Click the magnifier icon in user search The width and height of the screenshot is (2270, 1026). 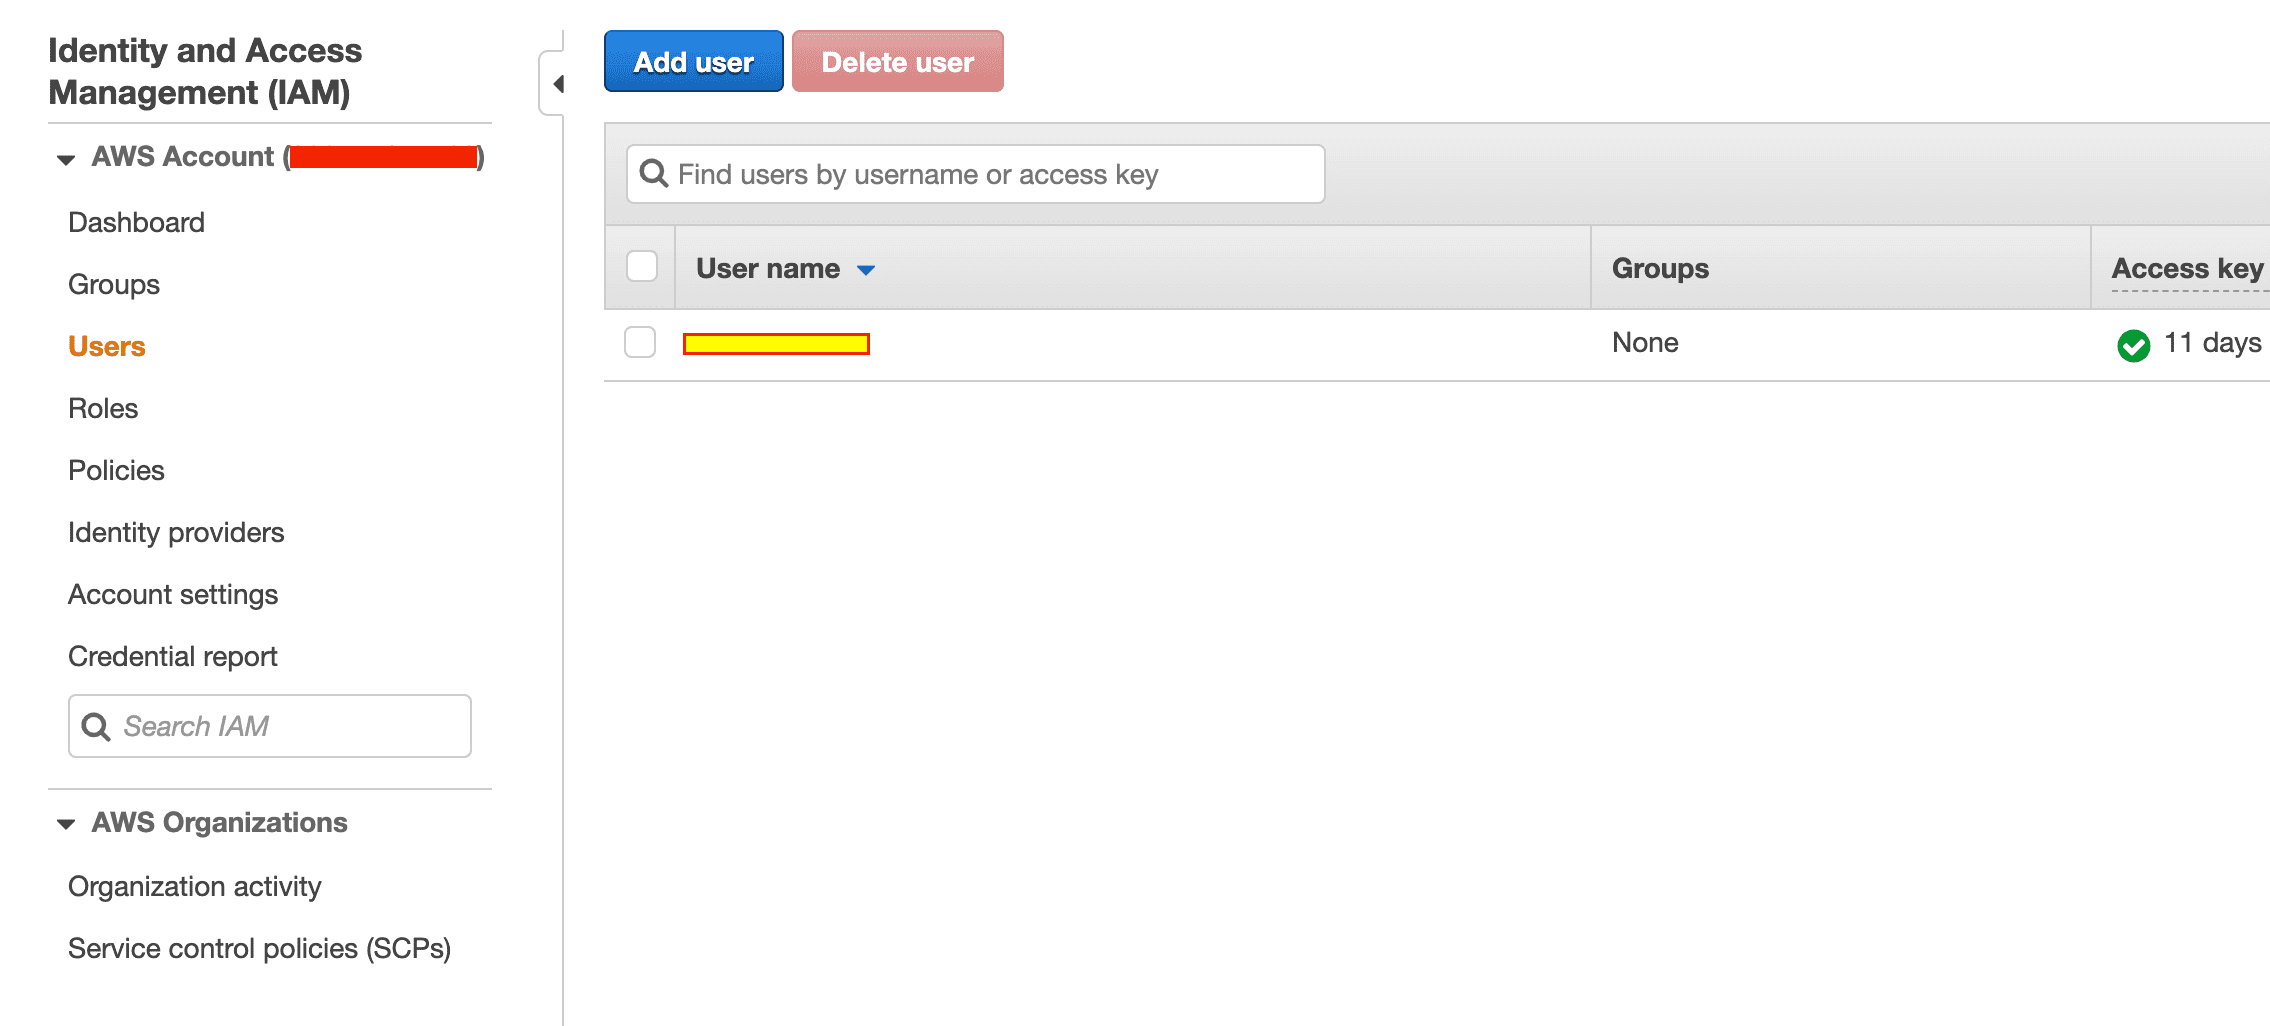654,174
